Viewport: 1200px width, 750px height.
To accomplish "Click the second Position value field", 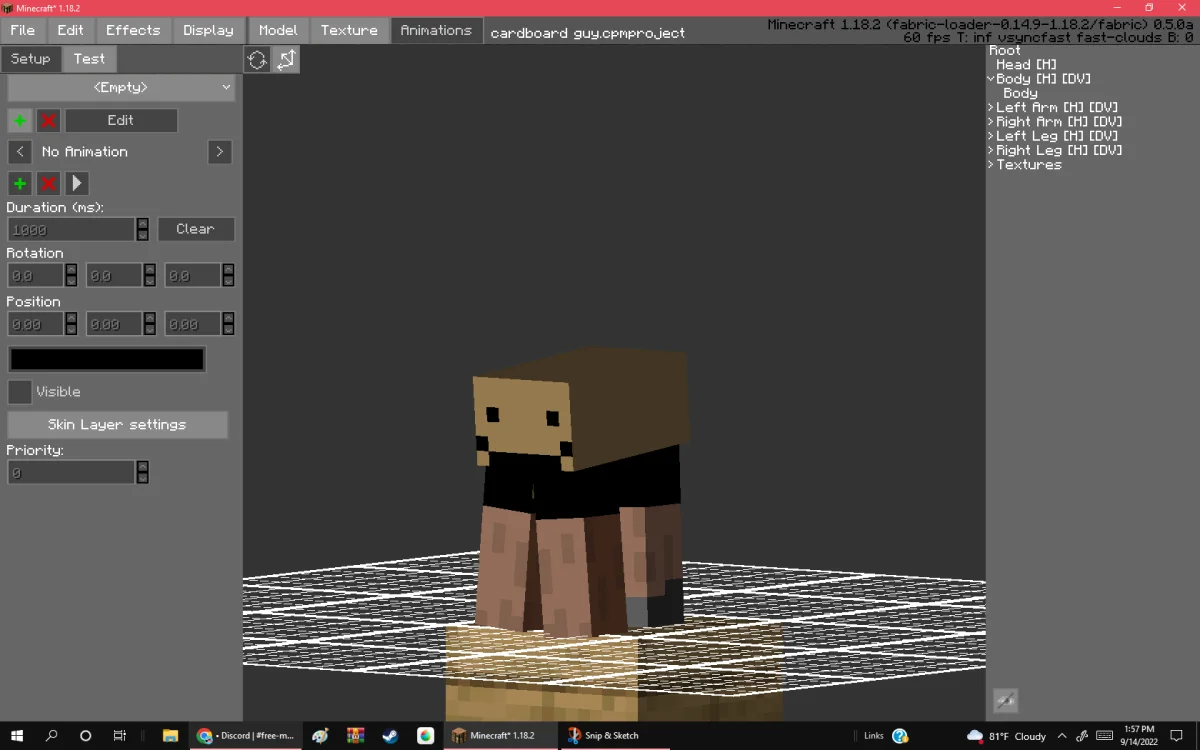I will coord(114,325).
